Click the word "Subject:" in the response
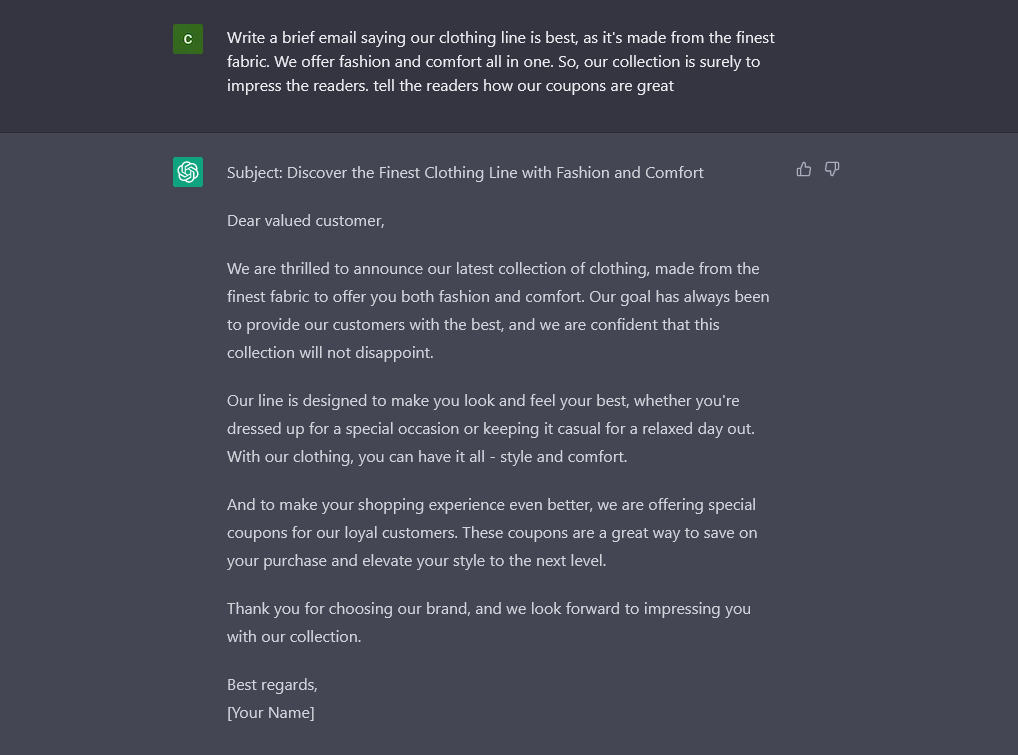Image resolution: width=1018 pixels, height=755 pixels. click(254, 173)
